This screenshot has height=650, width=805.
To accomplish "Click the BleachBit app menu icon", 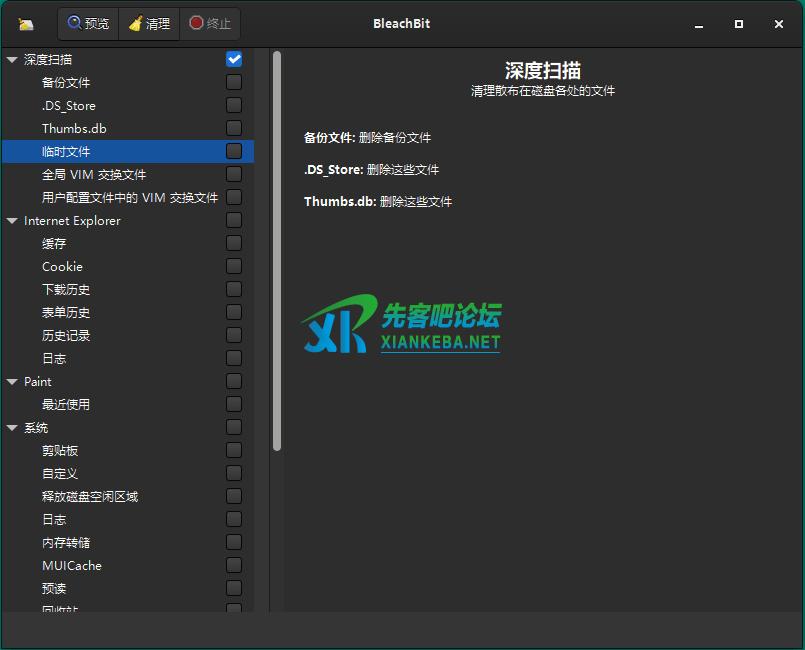I will coord(26,24).
